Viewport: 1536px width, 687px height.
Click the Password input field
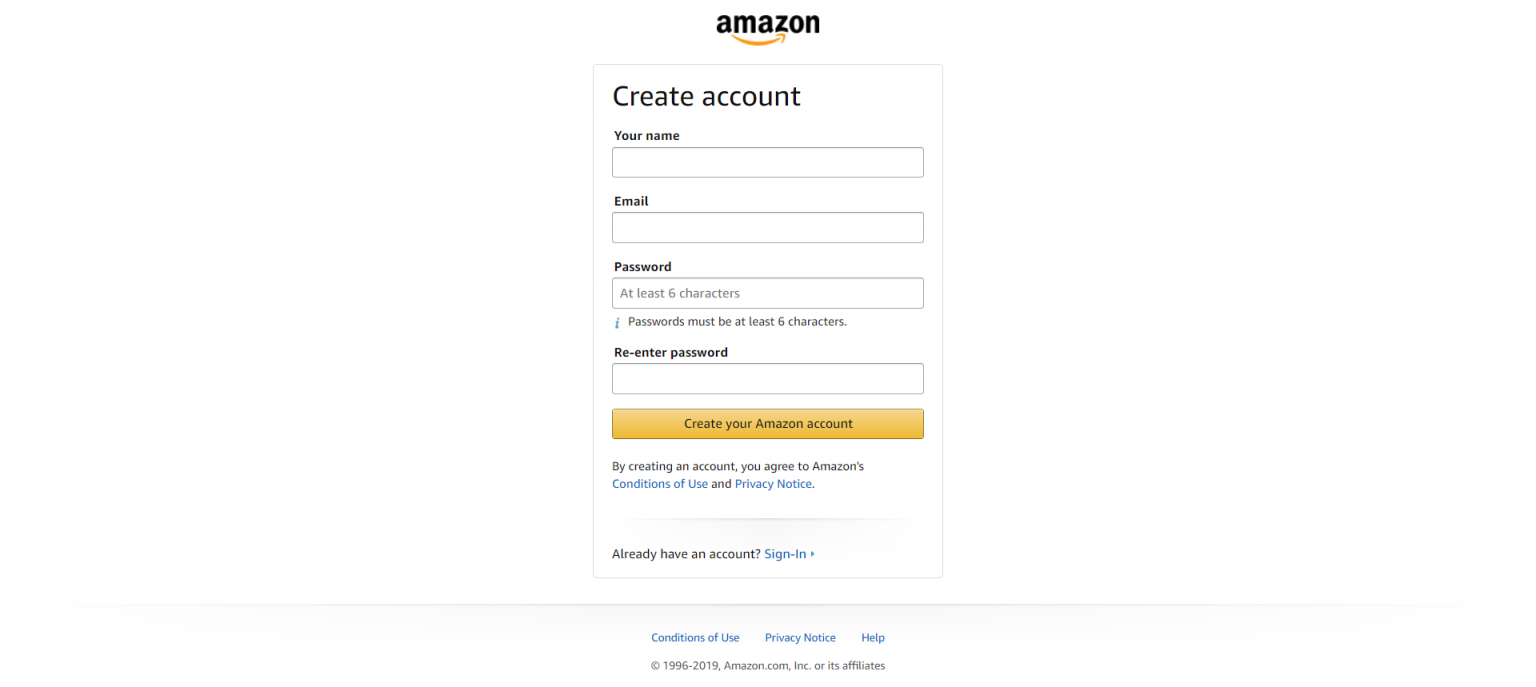(x=767, y=292)
